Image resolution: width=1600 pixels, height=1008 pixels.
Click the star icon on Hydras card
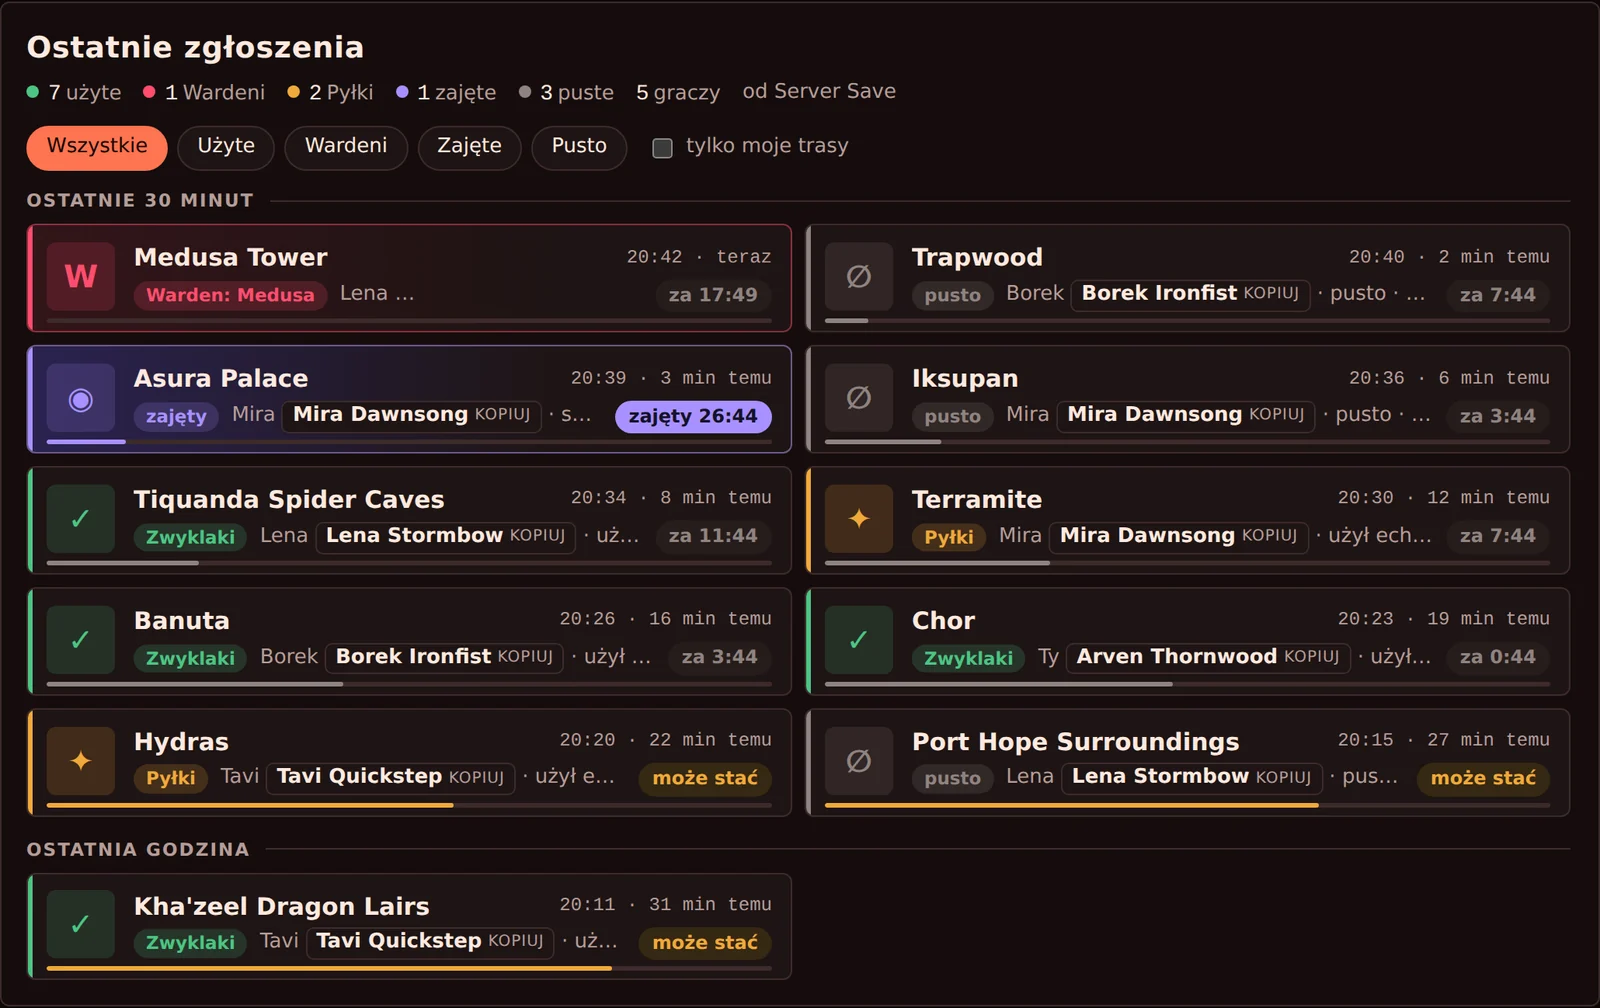[x=81, y=761]
